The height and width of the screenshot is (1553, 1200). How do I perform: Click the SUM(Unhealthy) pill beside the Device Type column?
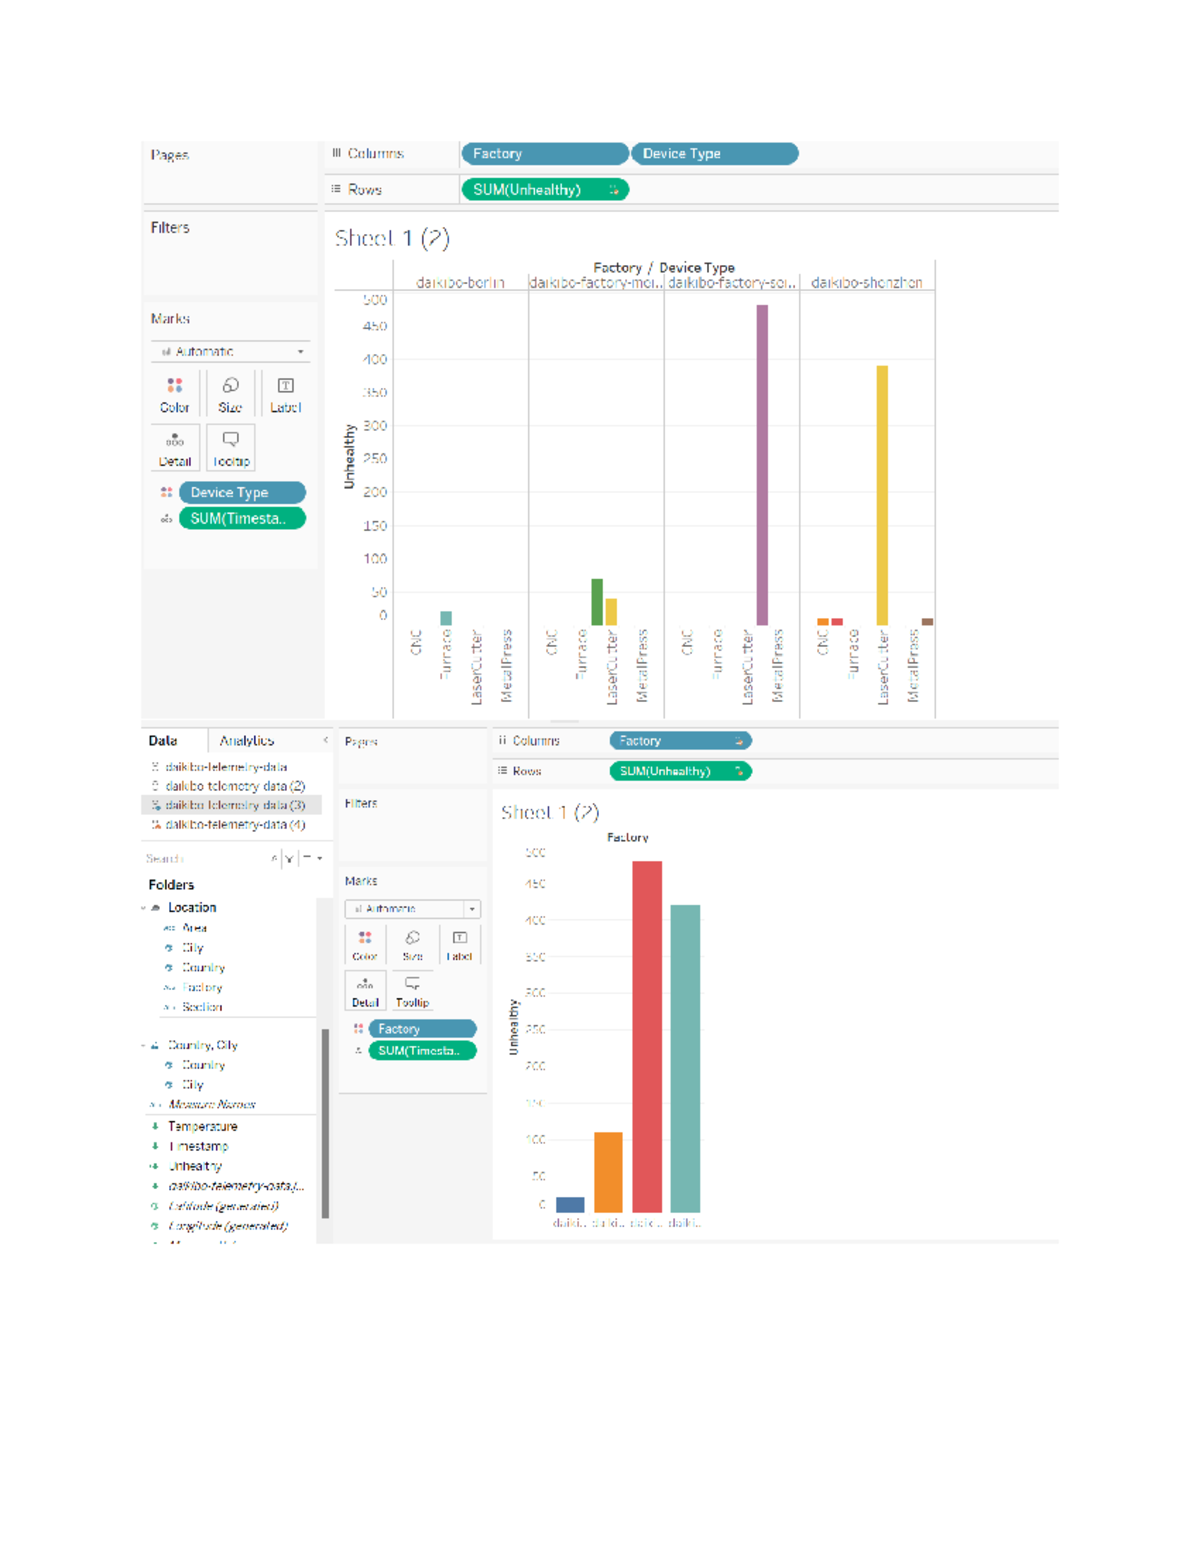coord(545,189)
